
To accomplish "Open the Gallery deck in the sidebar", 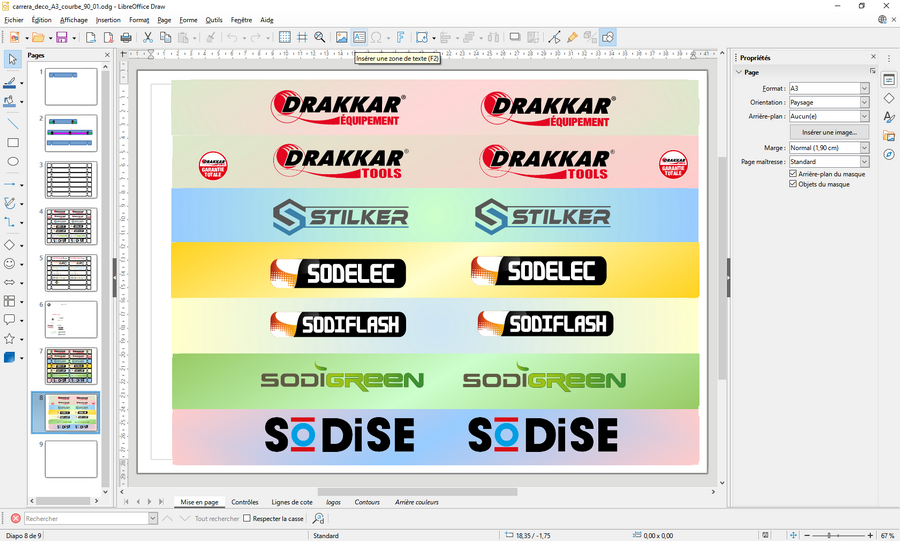I will [889, 136].
